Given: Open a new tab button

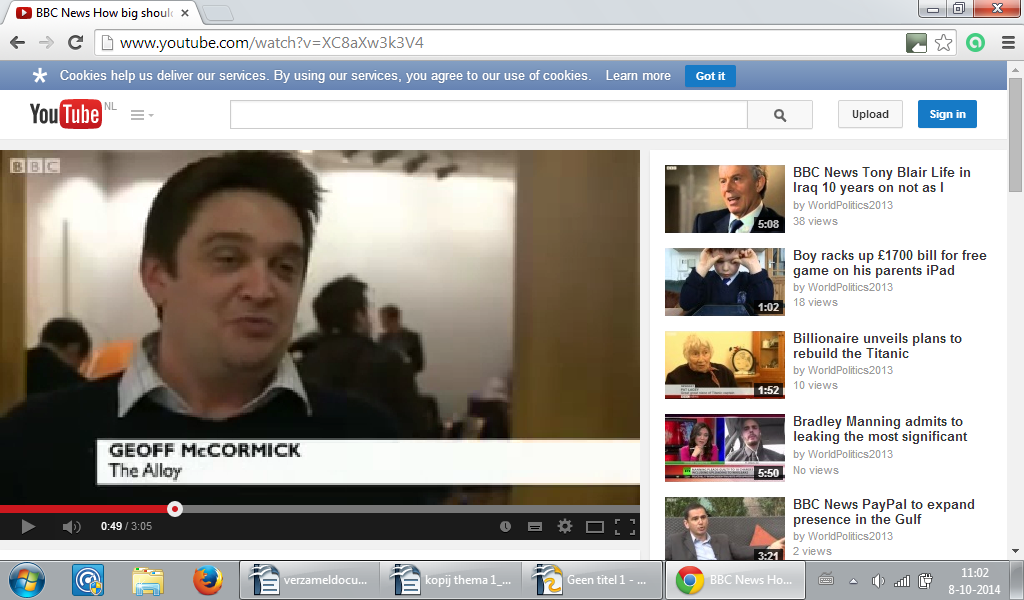Looking at the screenshot, I should [x=217, y=13].
